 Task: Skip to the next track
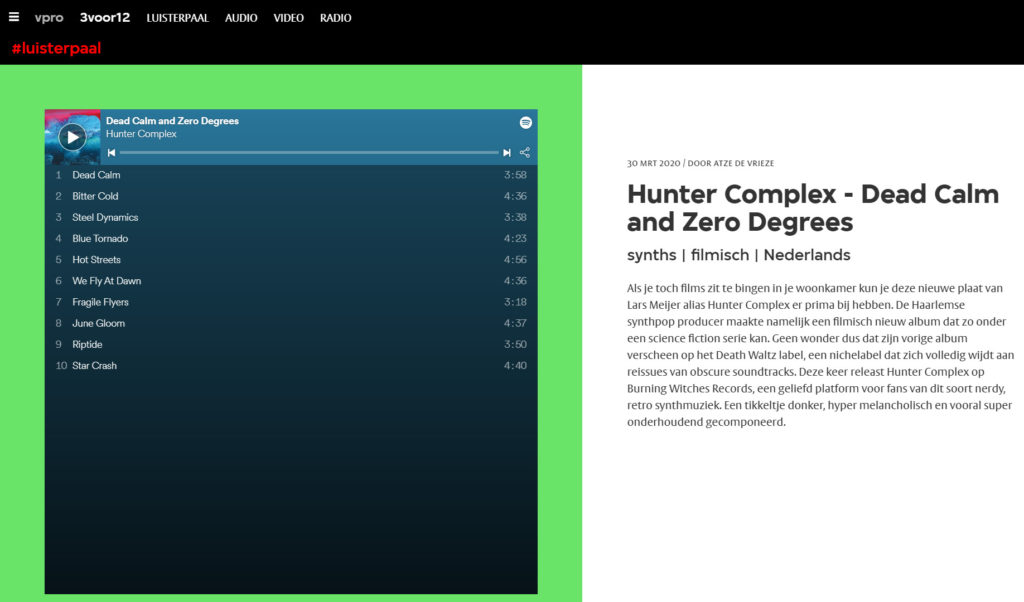[x=507, y=153]
